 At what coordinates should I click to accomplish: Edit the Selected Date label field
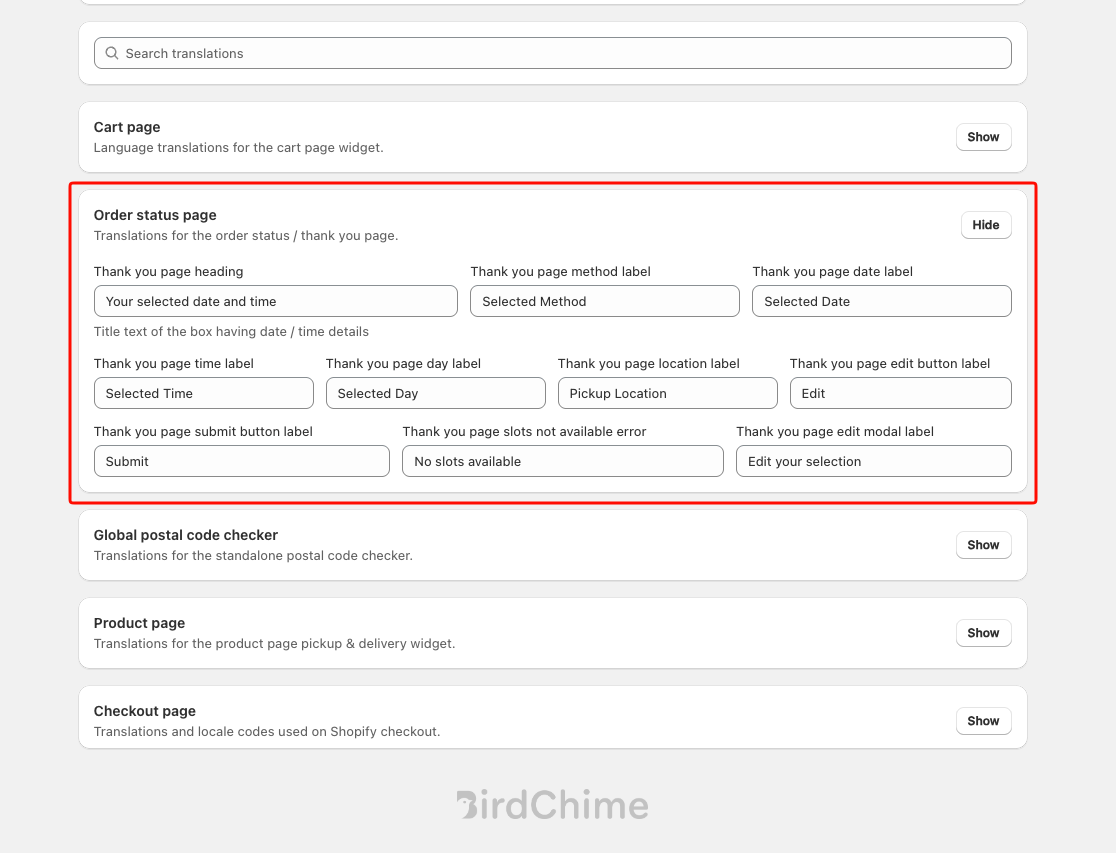point(881,301)
